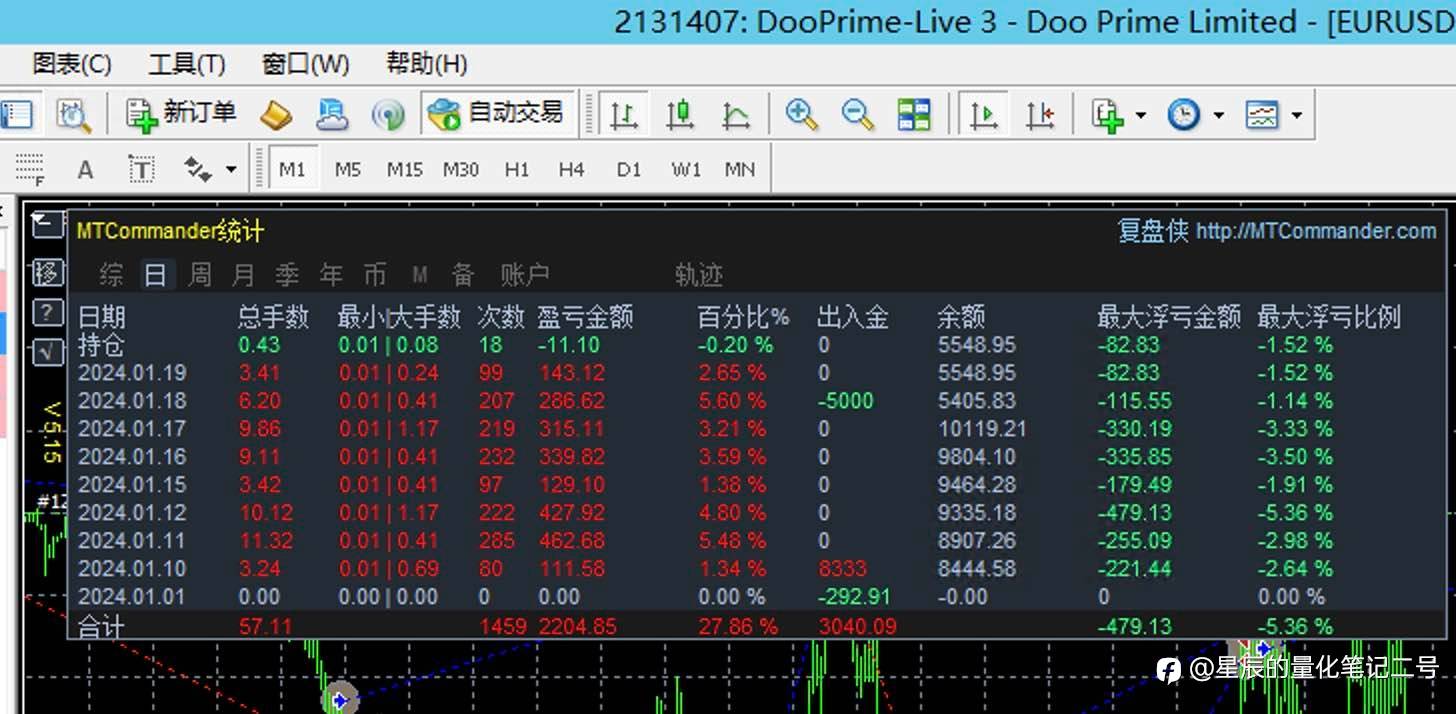Image resolution: width=1456 pixels, height=714 pixels.
Task: Click the signals radio tower icon
Action: coord(388,115)
